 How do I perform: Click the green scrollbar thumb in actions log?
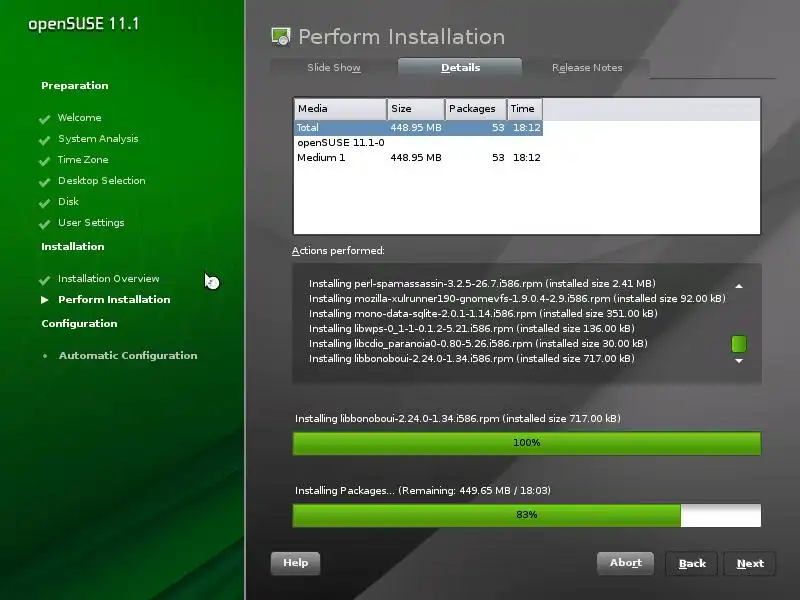[x=739, y=344]
